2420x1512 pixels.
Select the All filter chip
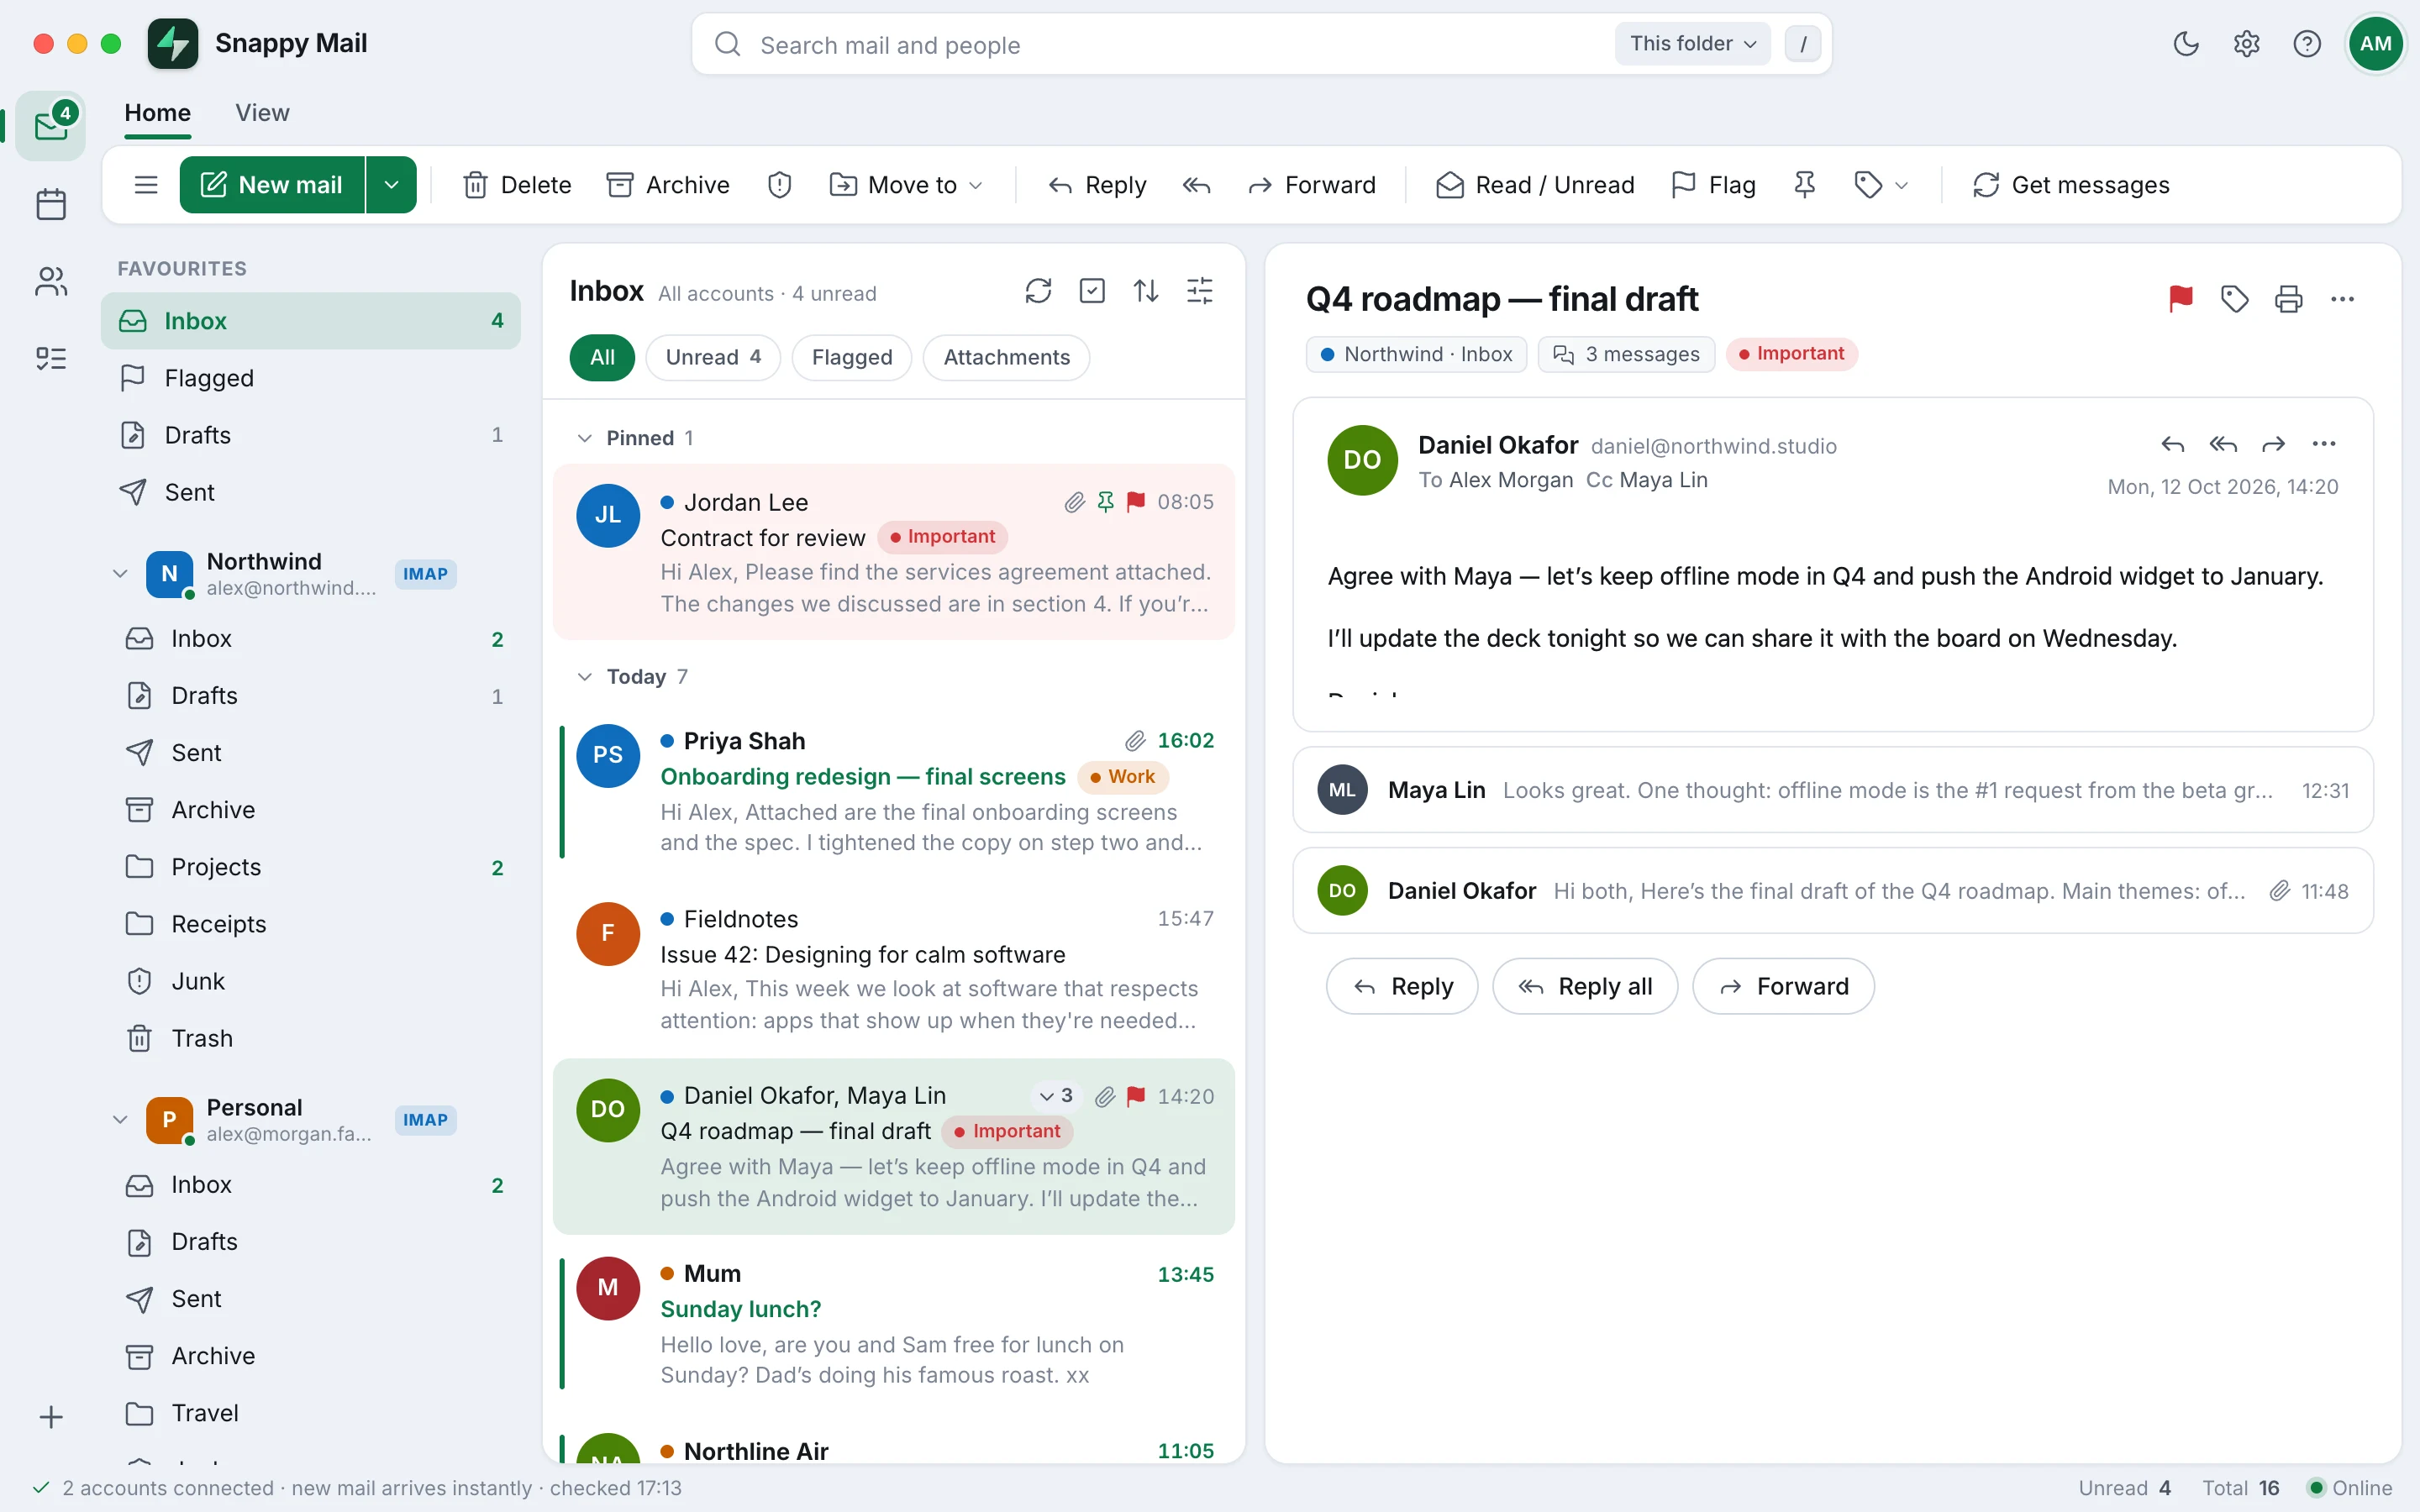pos(602,357)
